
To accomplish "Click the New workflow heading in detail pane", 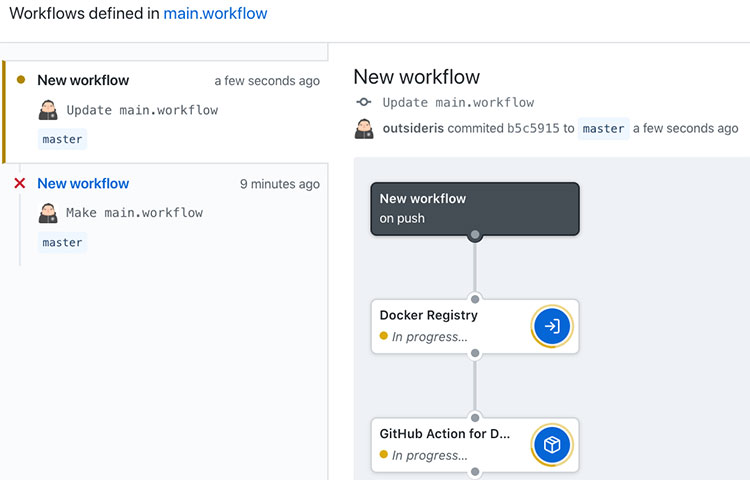I will click(417, 76).
